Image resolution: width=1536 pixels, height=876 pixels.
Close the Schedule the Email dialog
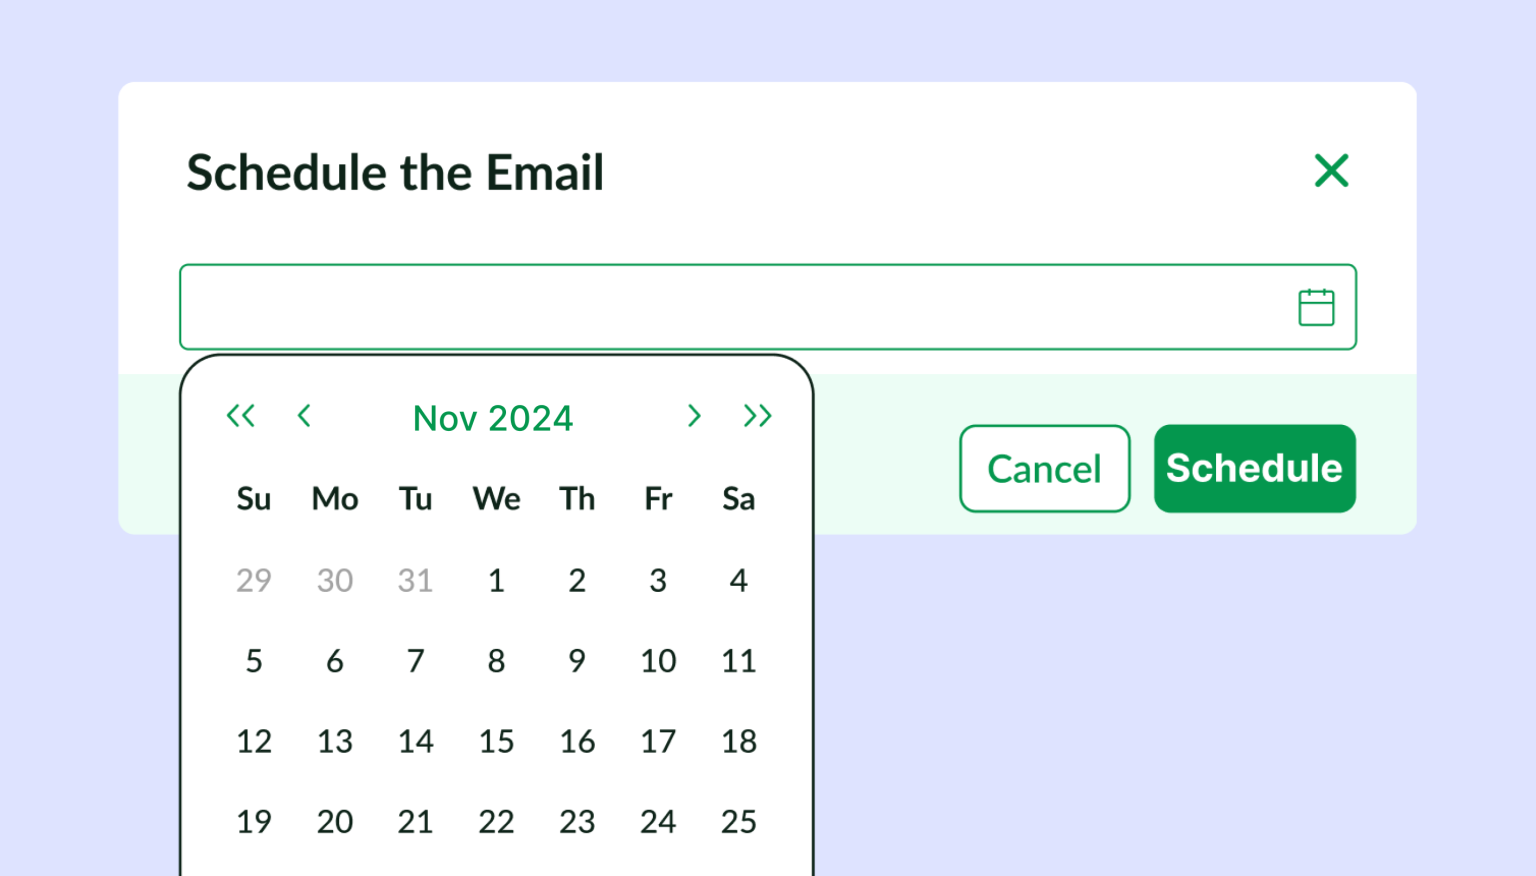tap(1331, 171)
